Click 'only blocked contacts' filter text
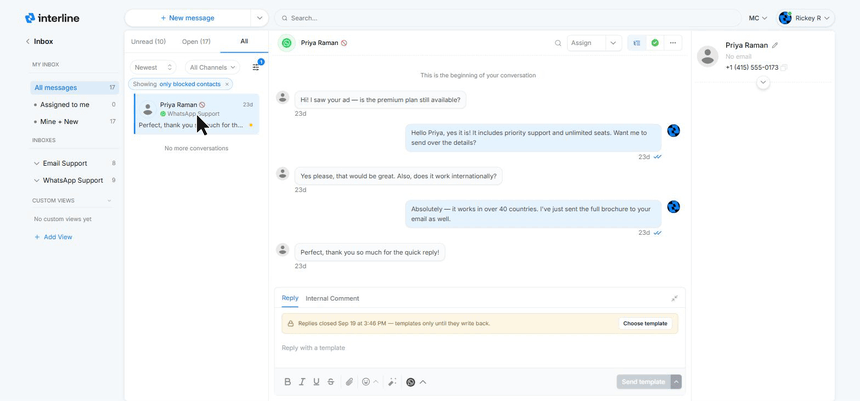 click(x=190, y=84)
